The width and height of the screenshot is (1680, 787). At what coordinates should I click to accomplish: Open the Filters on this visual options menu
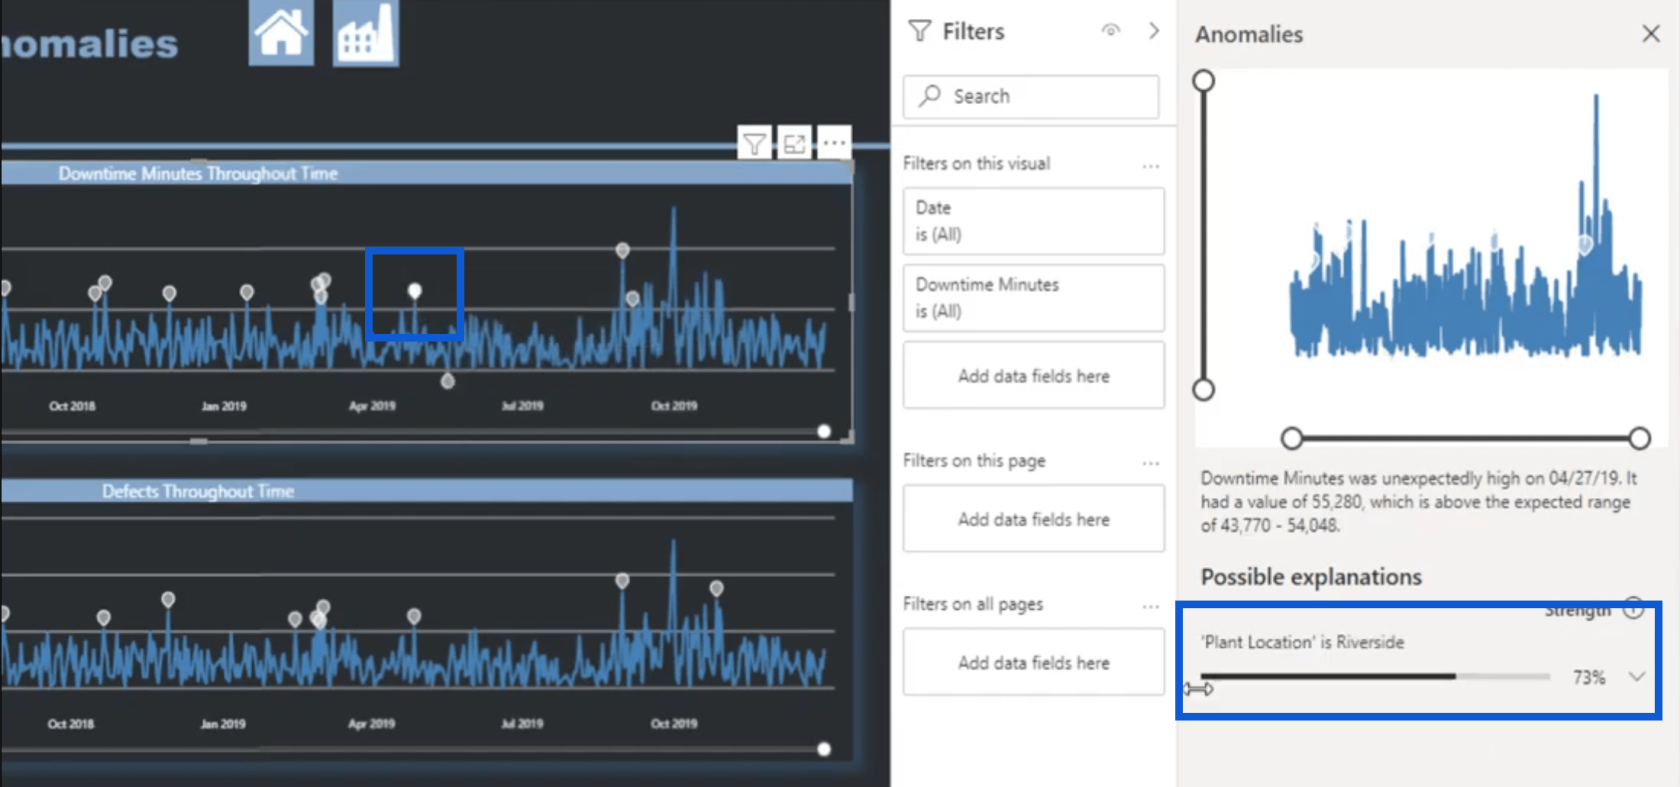[x=1151, y=166]
